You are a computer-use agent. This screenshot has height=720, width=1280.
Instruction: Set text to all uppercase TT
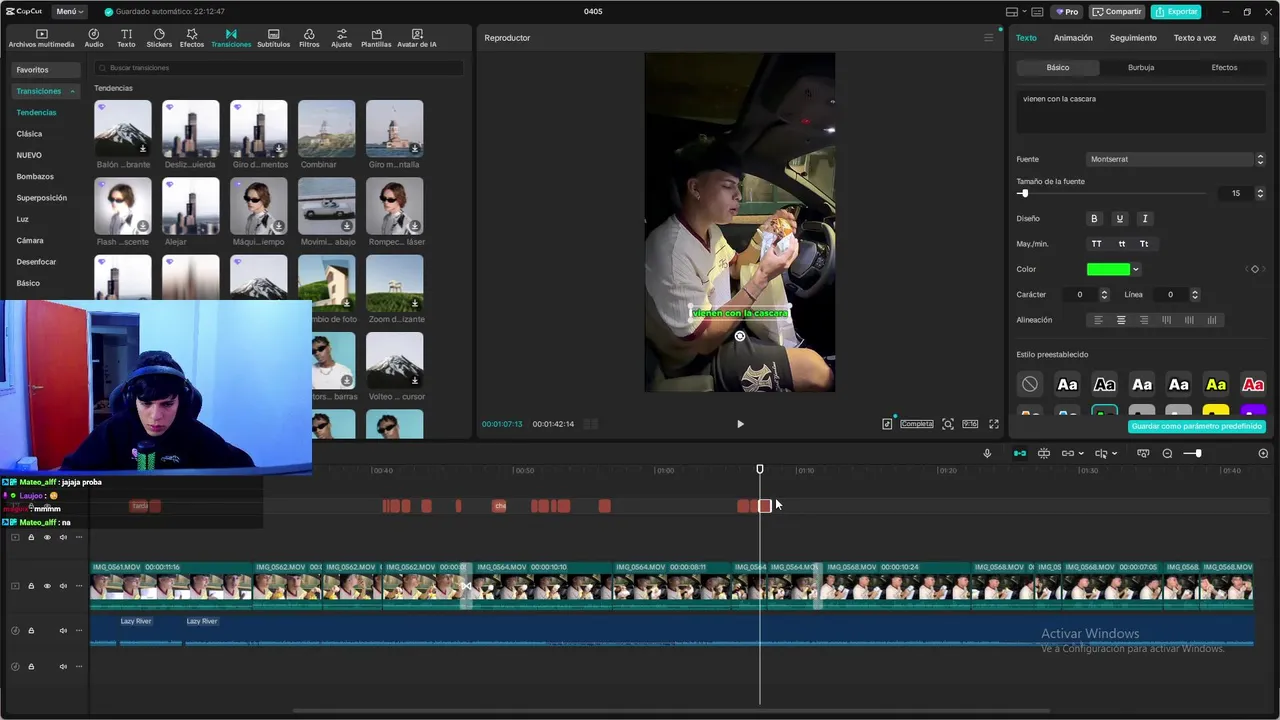point(1097,244)
